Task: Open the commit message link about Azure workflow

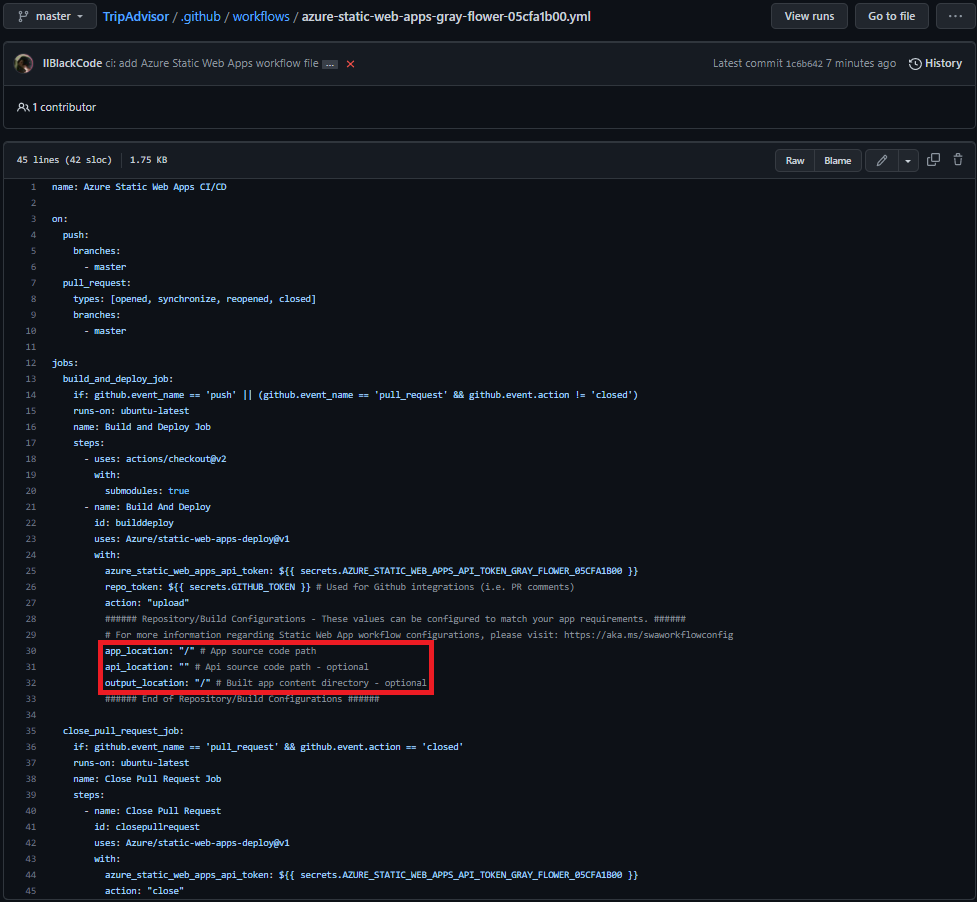Action: [x=212, y=64]
